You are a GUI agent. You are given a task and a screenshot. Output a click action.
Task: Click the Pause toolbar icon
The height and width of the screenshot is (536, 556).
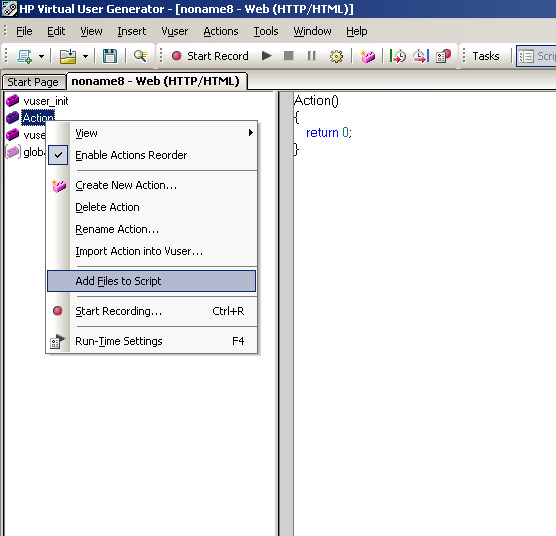(x=312, y=56)
